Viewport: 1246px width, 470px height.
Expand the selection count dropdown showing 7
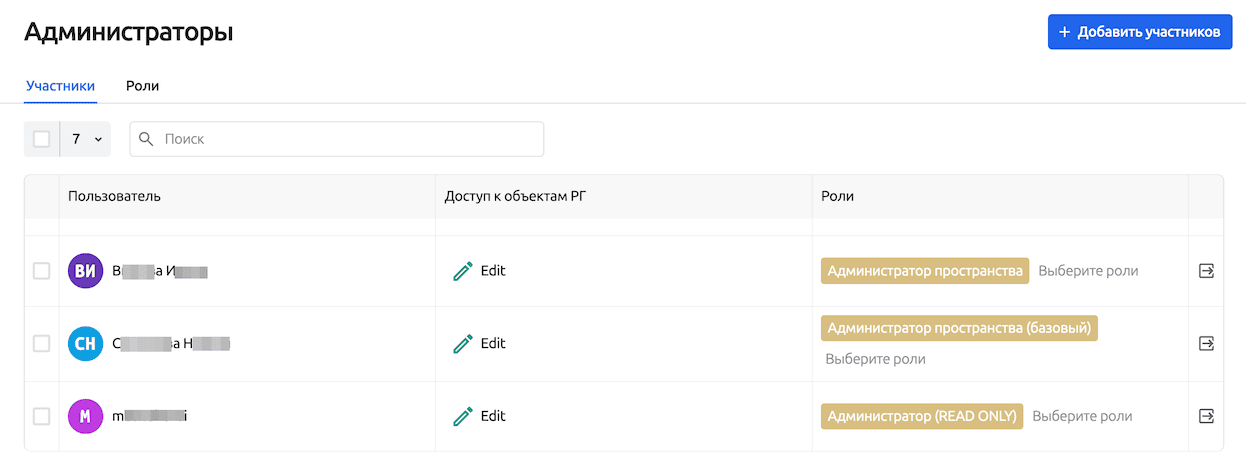coord(87,139)
